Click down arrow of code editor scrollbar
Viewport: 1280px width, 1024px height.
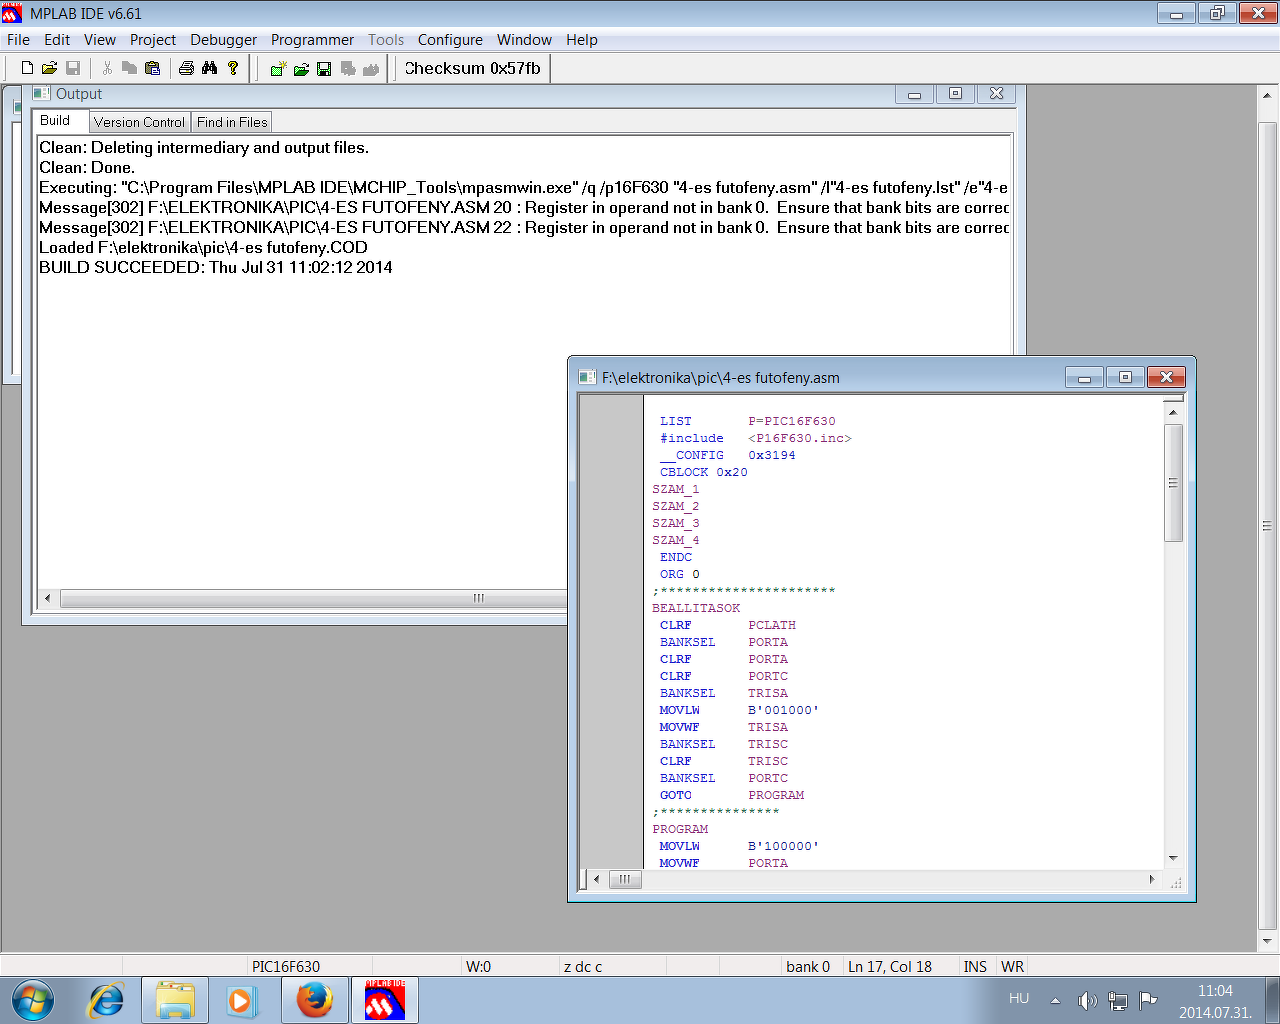[1173, 858]
